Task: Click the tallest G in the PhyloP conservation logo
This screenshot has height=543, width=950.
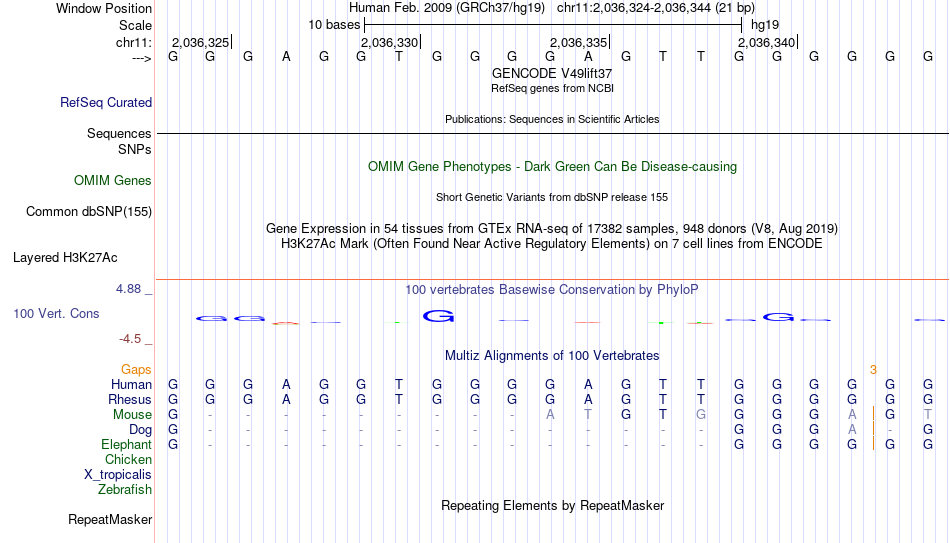Action: [x=438, y=316]
